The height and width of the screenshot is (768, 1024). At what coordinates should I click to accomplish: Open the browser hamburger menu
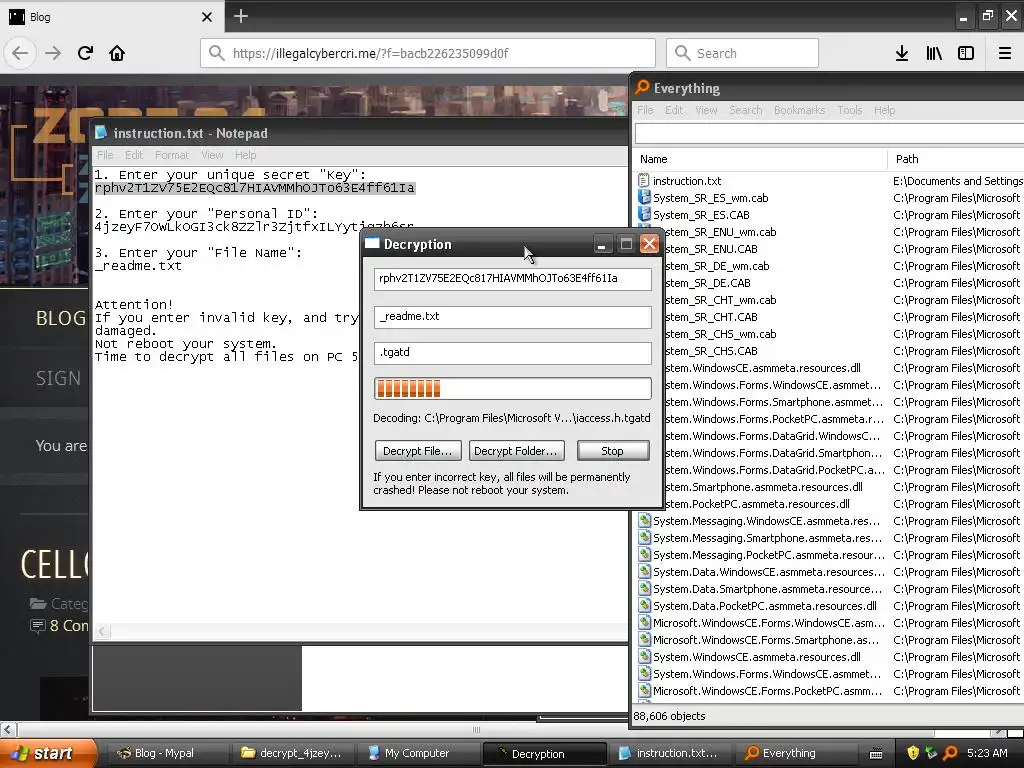(1005, 53)
